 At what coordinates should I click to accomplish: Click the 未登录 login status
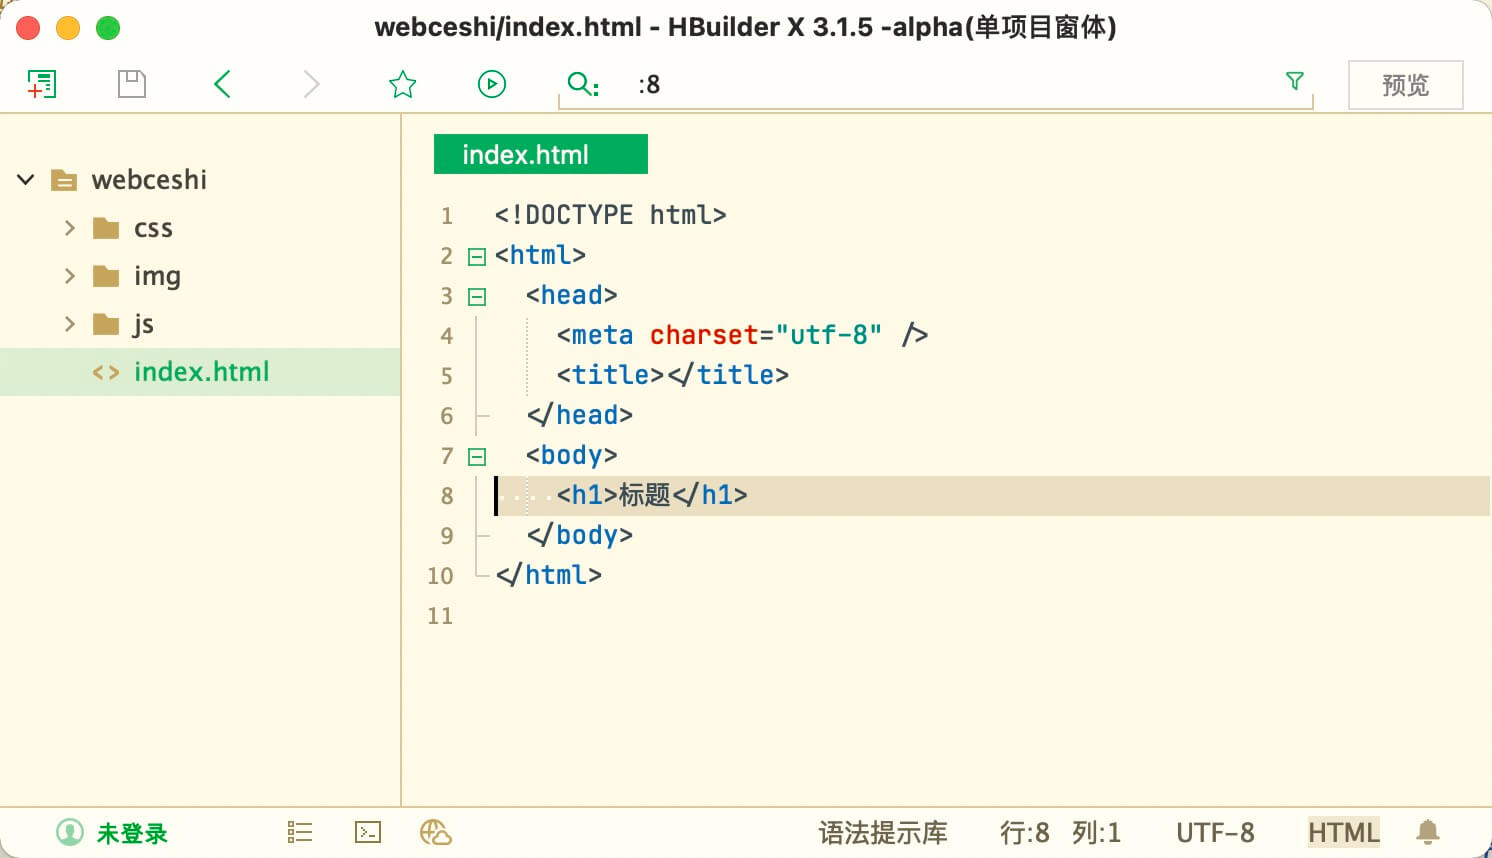point(132,833)
